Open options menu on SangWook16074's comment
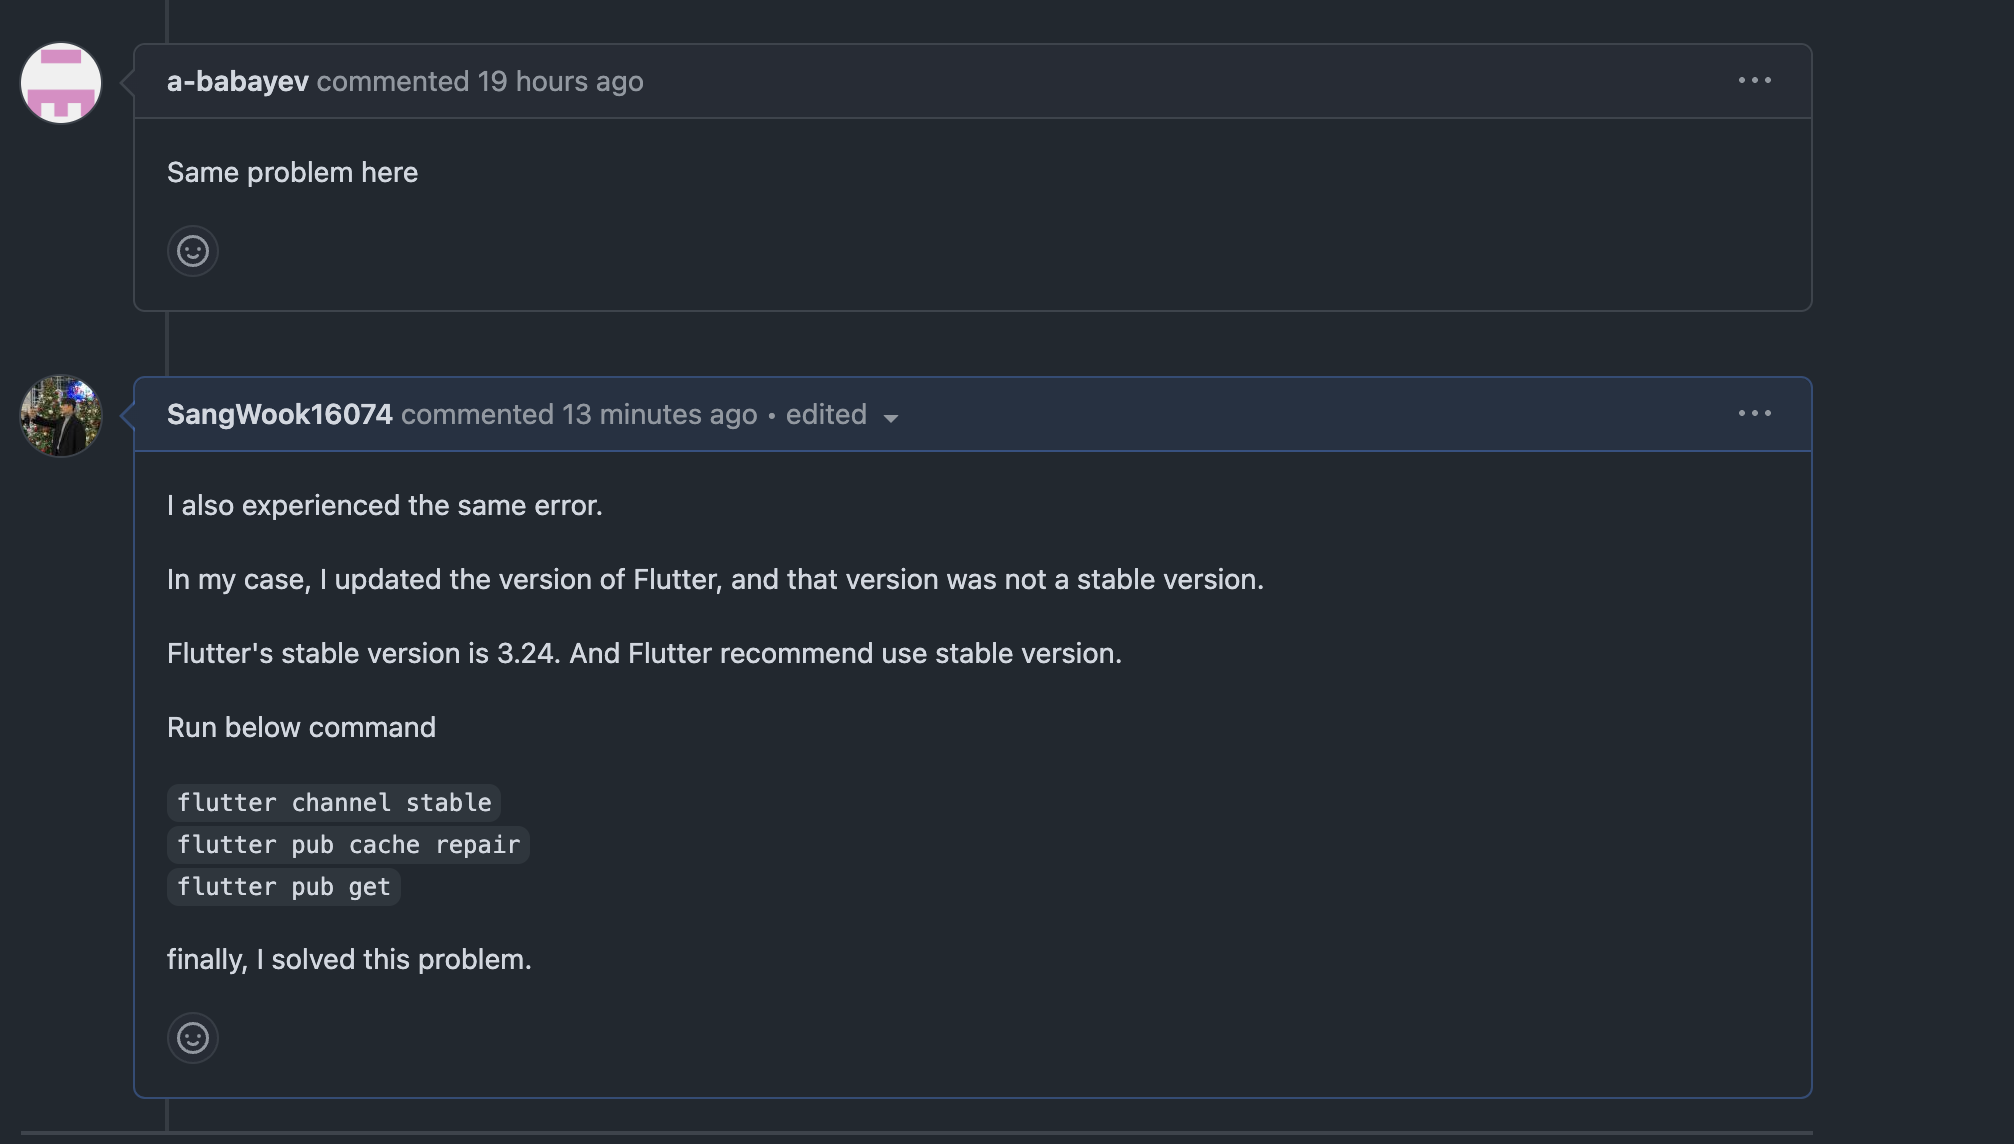Image resolution: width=2014 pixels, height=1144 pixels. pyautogui.click(x=1754, y=413)
